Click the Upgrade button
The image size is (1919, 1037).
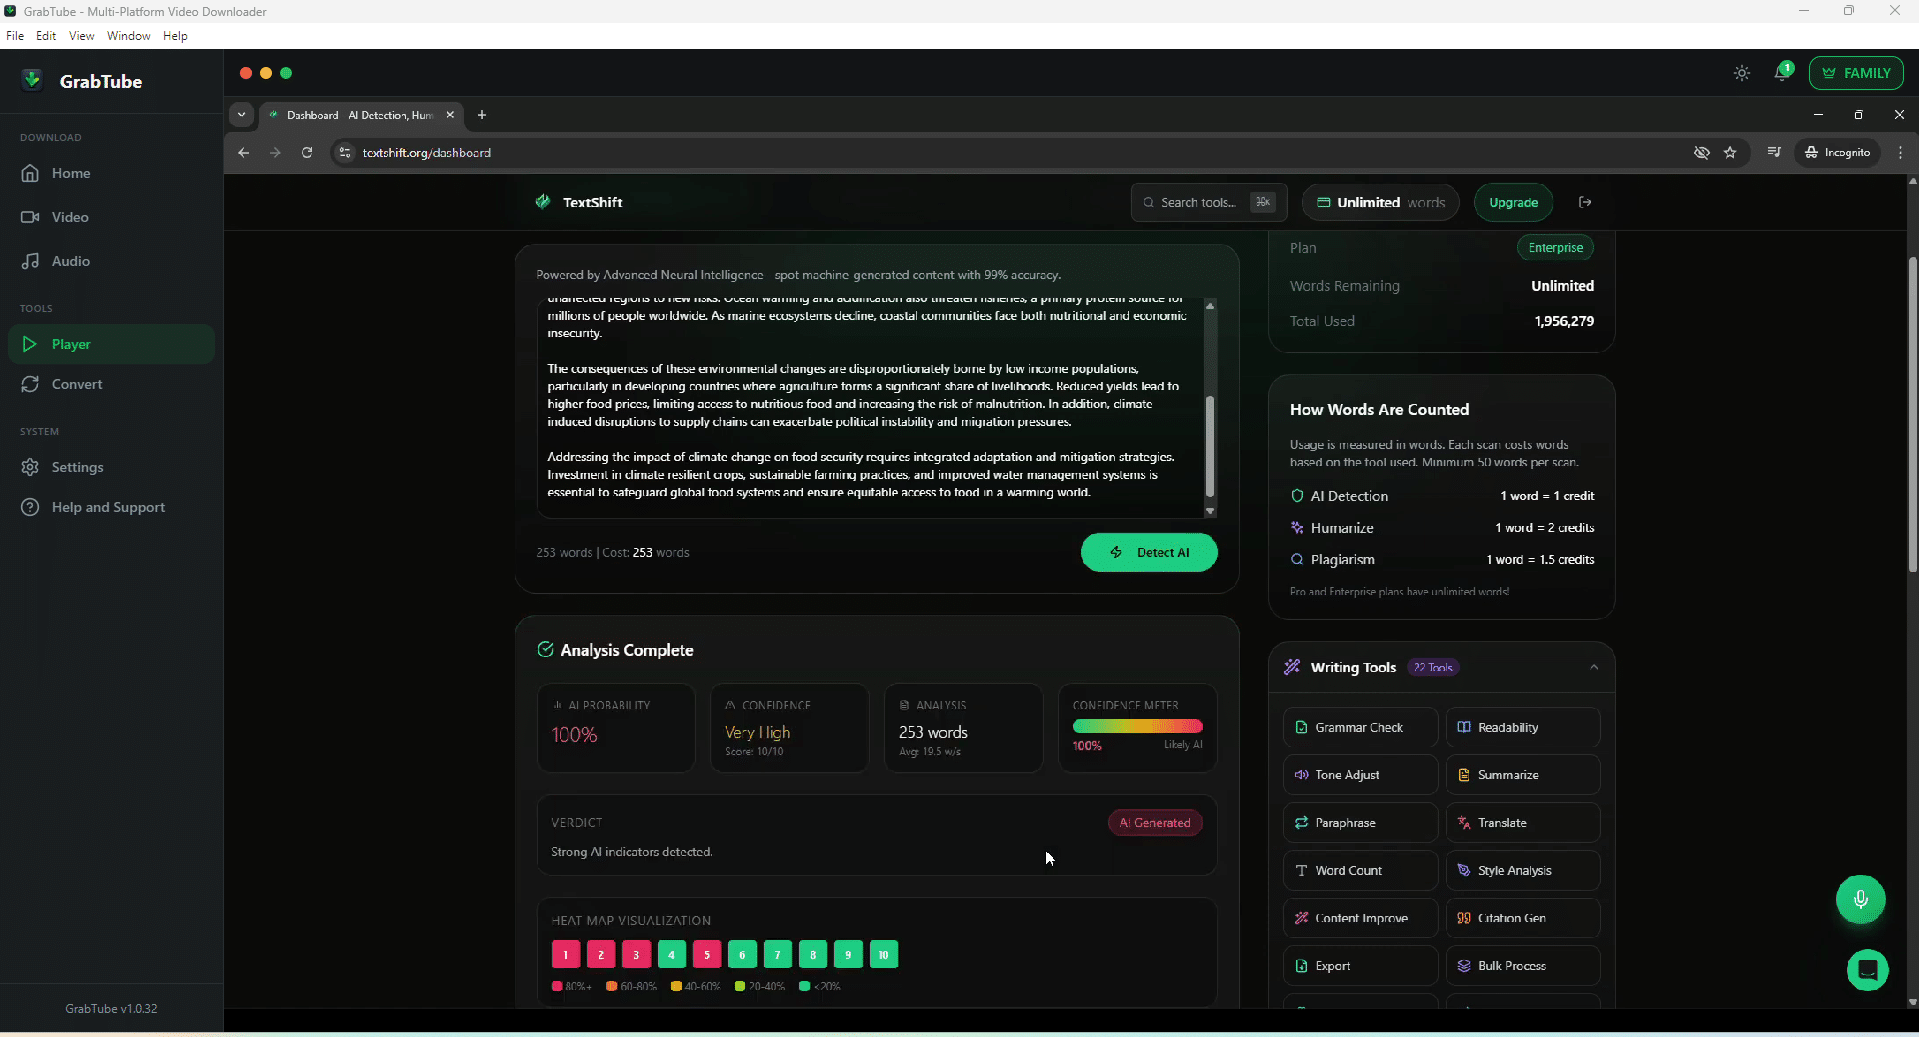point(1513,202)
